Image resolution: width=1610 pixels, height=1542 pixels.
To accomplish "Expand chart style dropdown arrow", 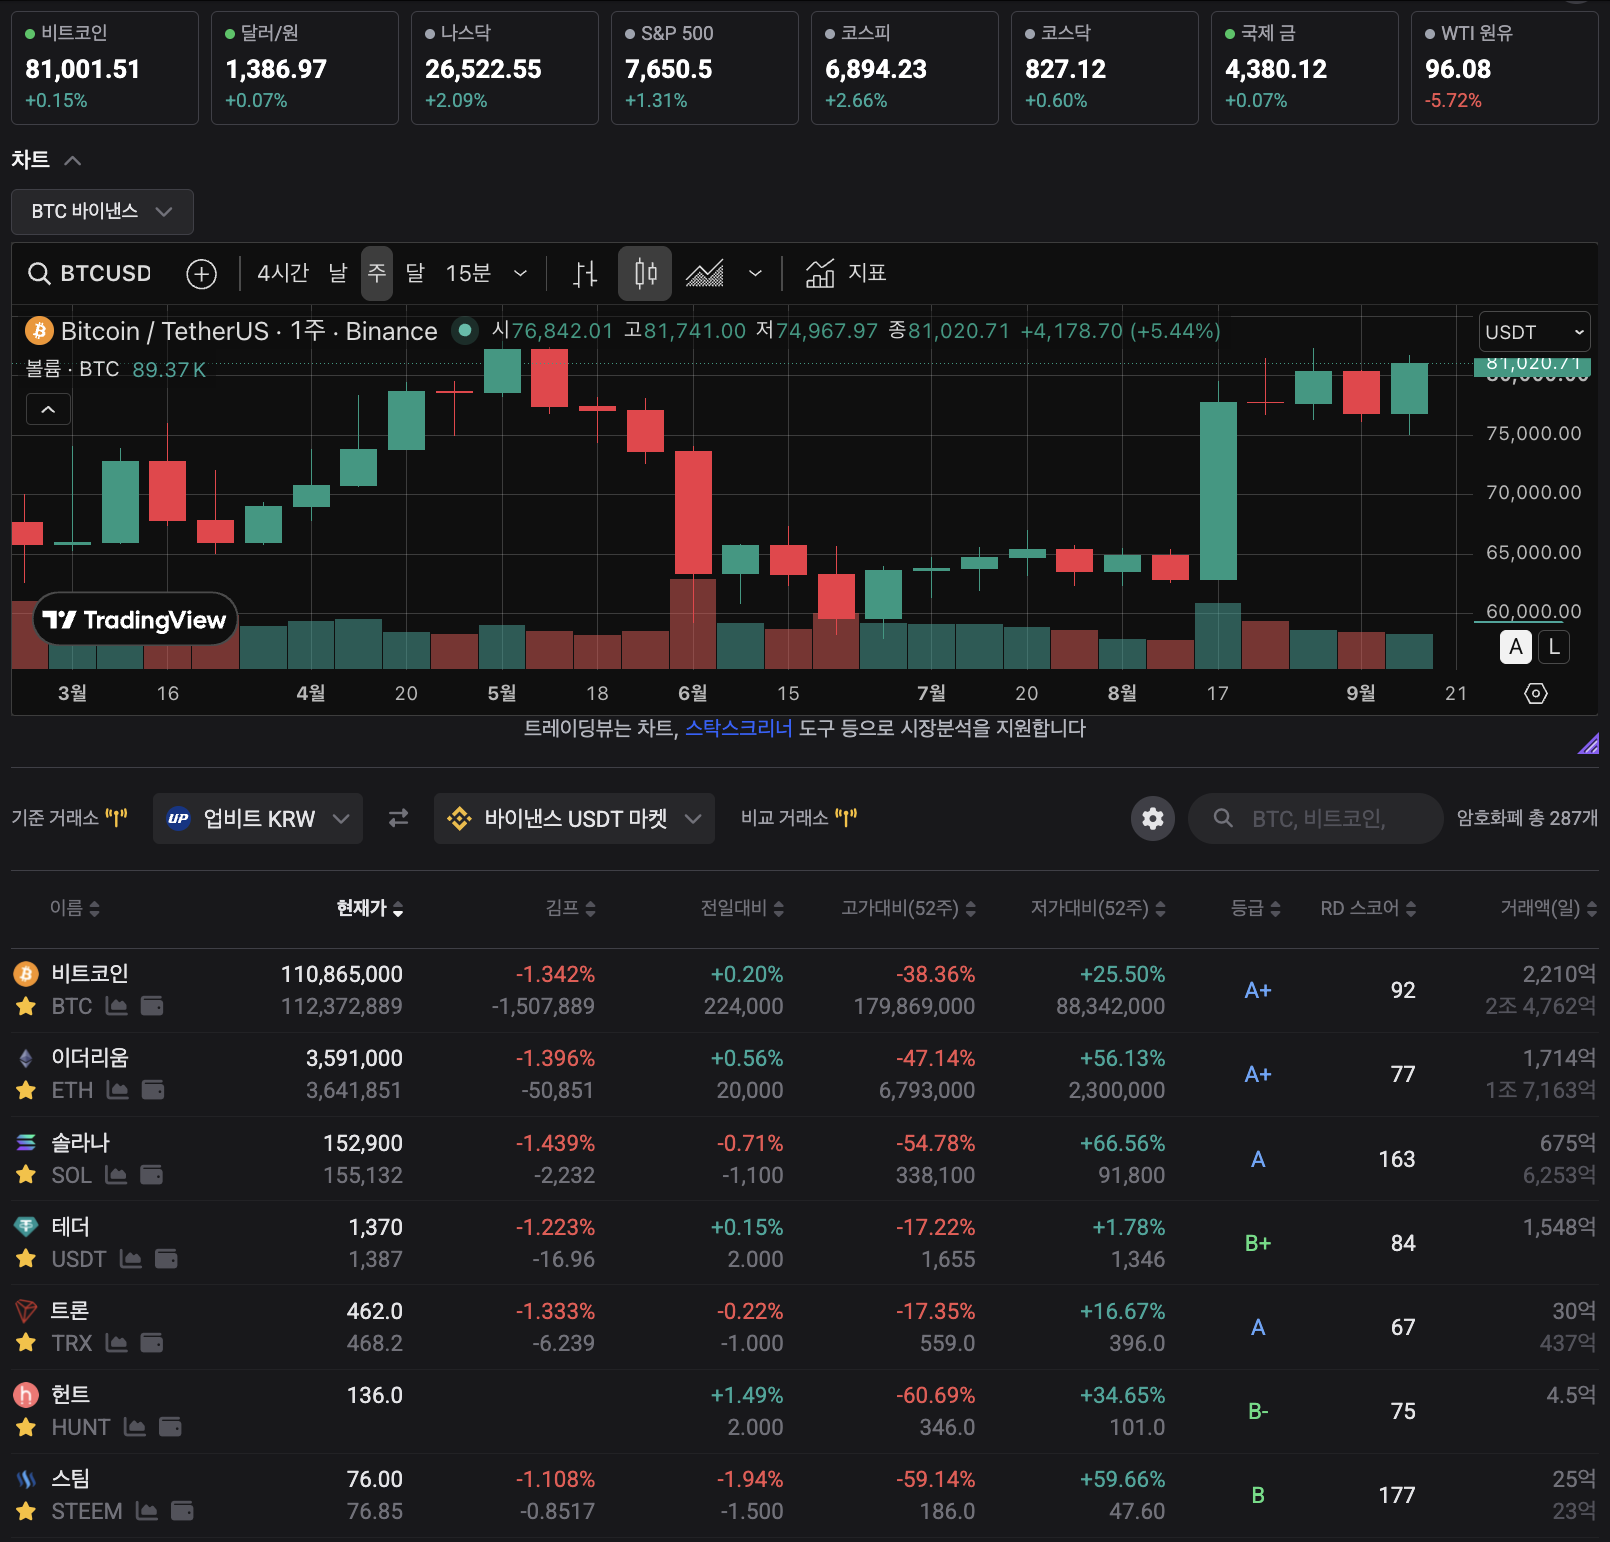I will coord(755,273).
